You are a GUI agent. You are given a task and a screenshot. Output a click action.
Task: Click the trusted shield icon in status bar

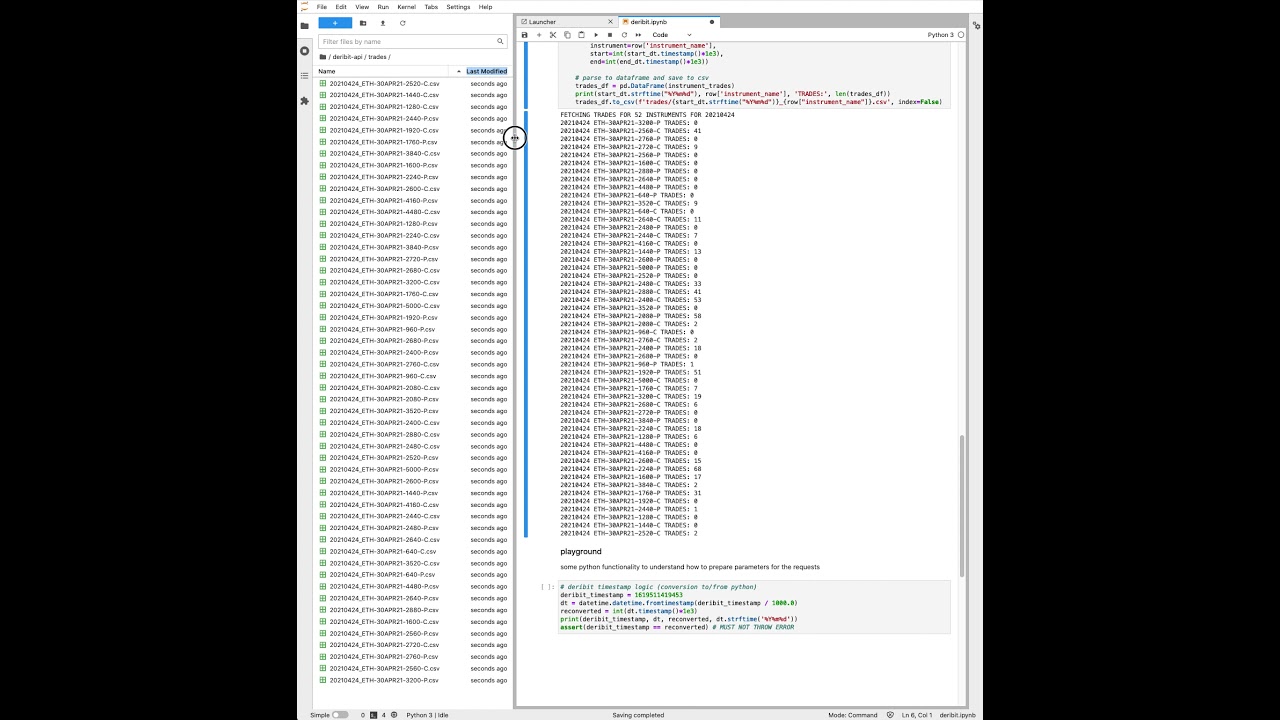pos(889,715)
